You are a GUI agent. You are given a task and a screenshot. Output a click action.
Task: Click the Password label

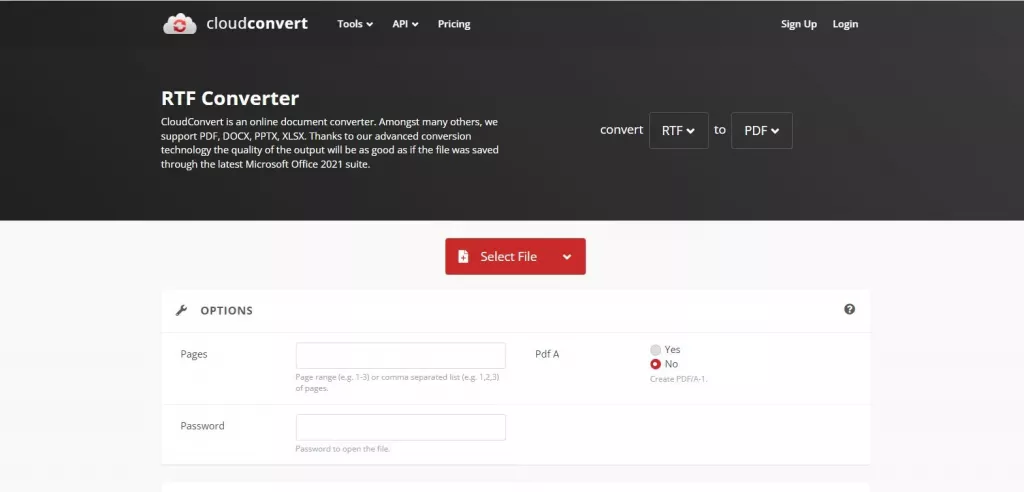point(202,426)
